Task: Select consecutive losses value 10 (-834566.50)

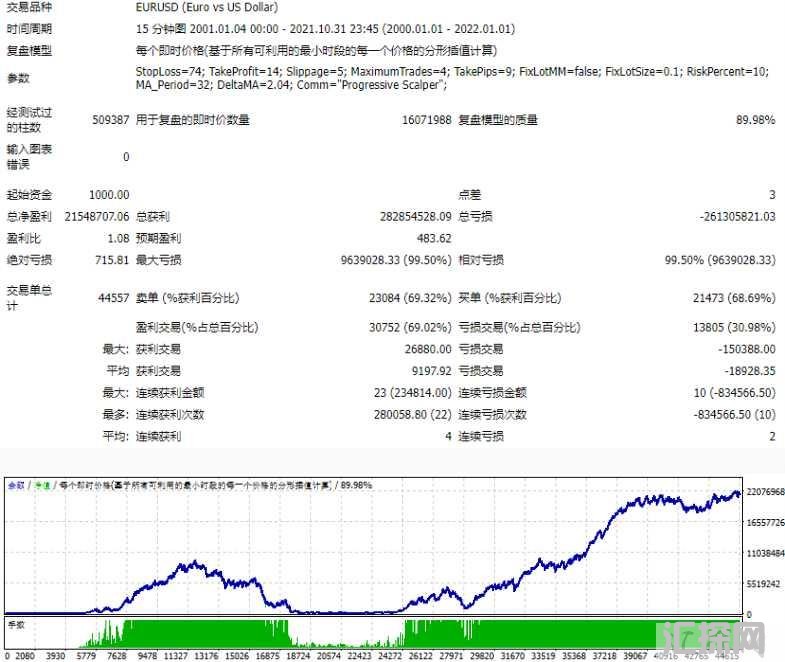Action: (x=734, y=393)
